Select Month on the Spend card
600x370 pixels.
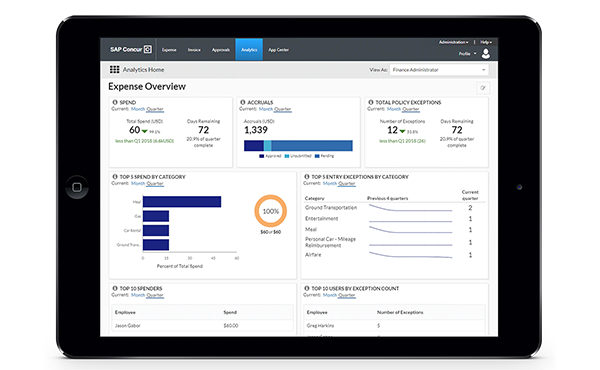pyautogui.click(x=138, y=109)
